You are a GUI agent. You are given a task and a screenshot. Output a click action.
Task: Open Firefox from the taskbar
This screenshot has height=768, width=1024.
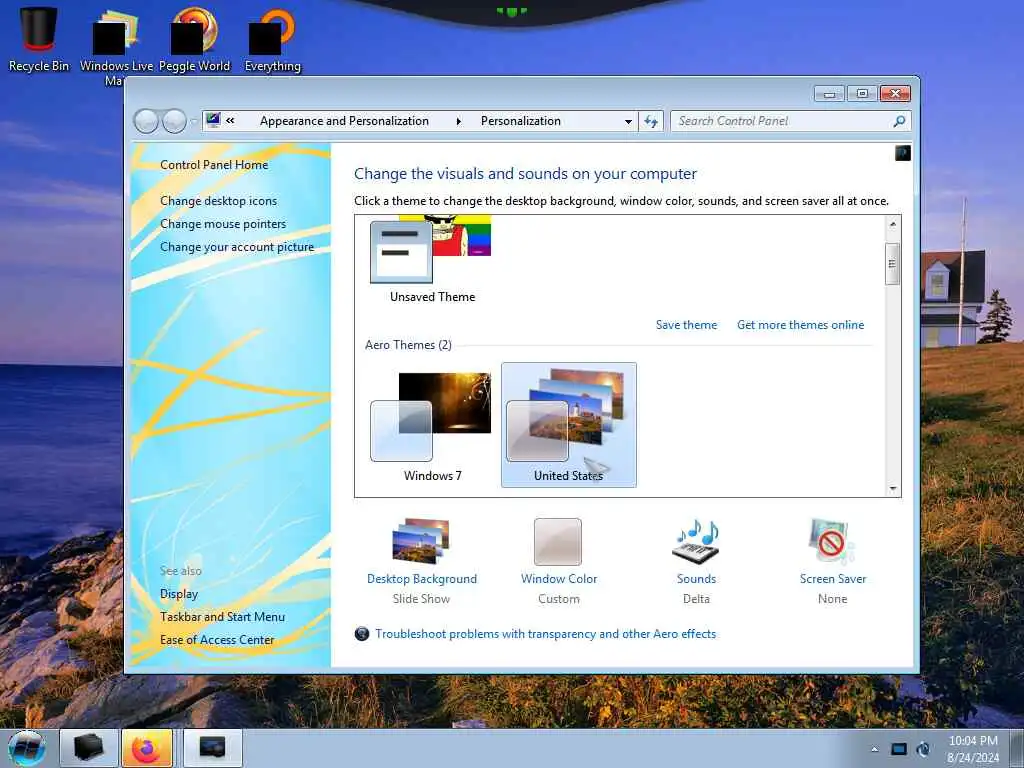(147, 748)
